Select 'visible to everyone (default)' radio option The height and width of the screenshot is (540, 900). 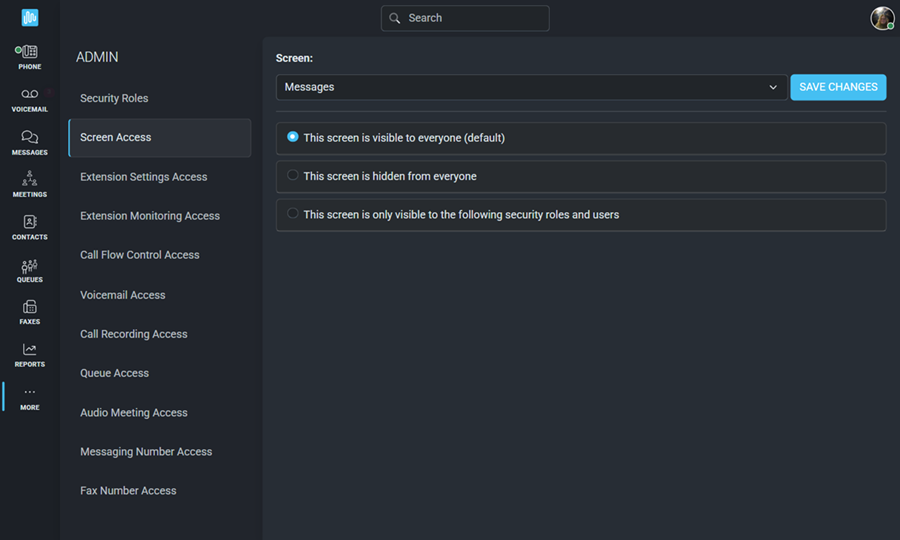(x=293, y=137)
